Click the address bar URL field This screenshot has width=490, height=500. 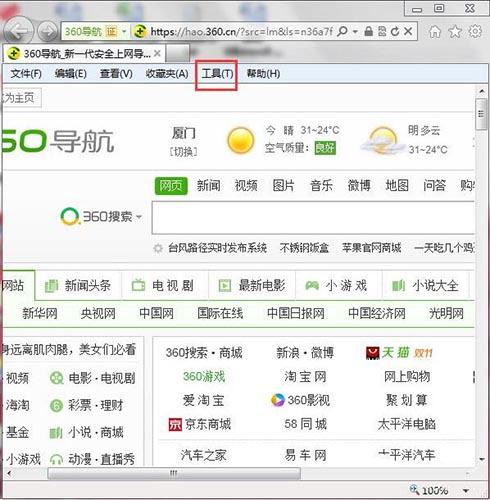coord(241,32)
